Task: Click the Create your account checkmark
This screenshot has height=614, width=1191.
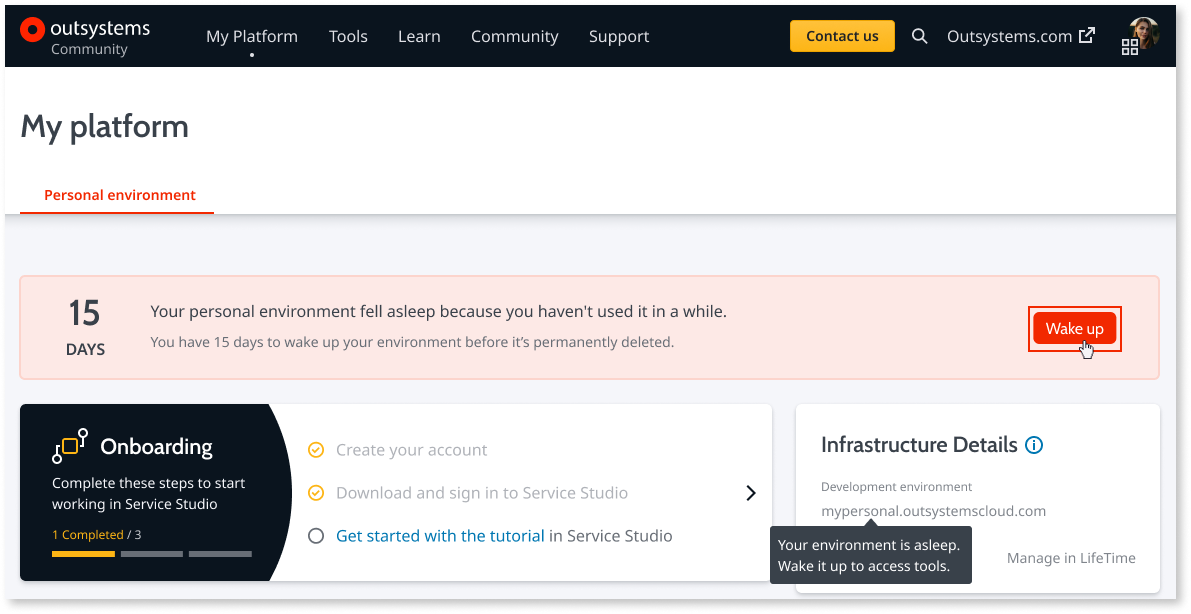Action: [316, 450]
